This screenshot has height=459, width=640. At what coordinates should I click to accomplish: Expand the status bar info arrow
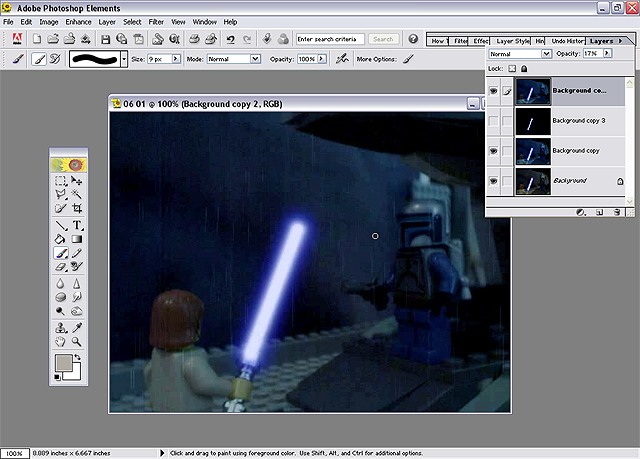point(162,453)
